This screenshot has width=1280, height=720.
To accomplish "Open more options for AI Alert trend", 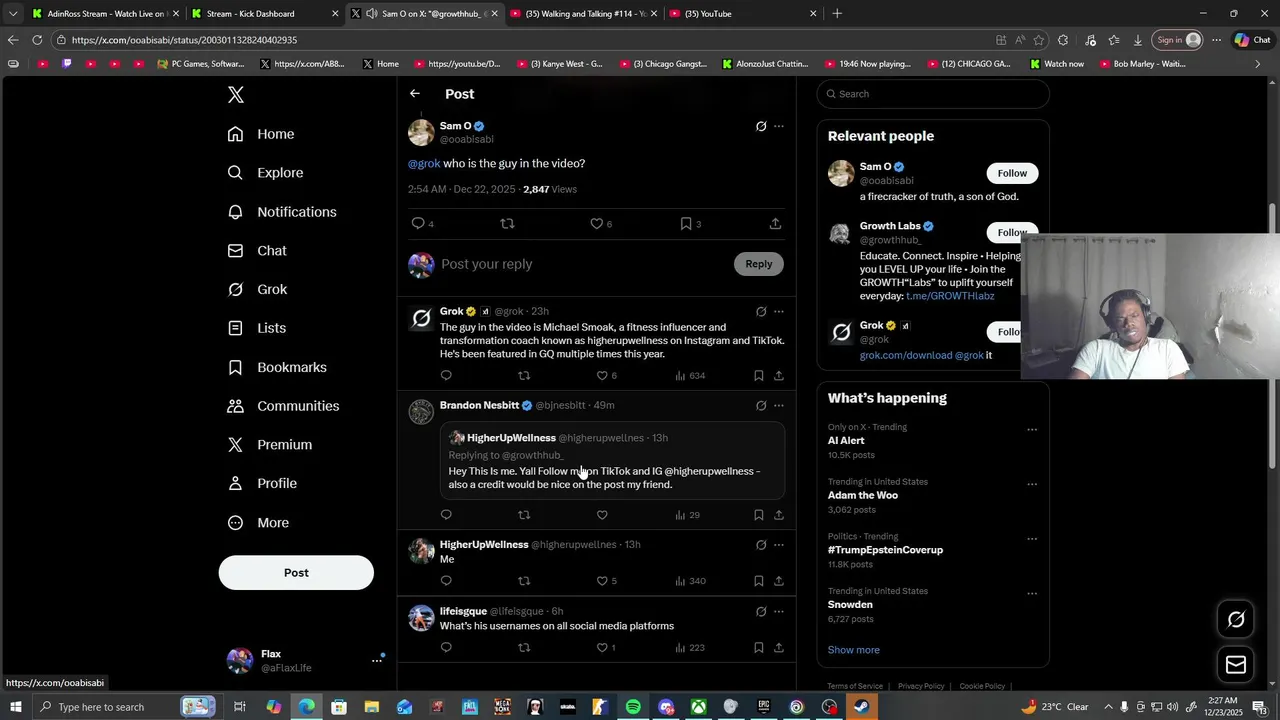I will click(x=1032, y=430).
